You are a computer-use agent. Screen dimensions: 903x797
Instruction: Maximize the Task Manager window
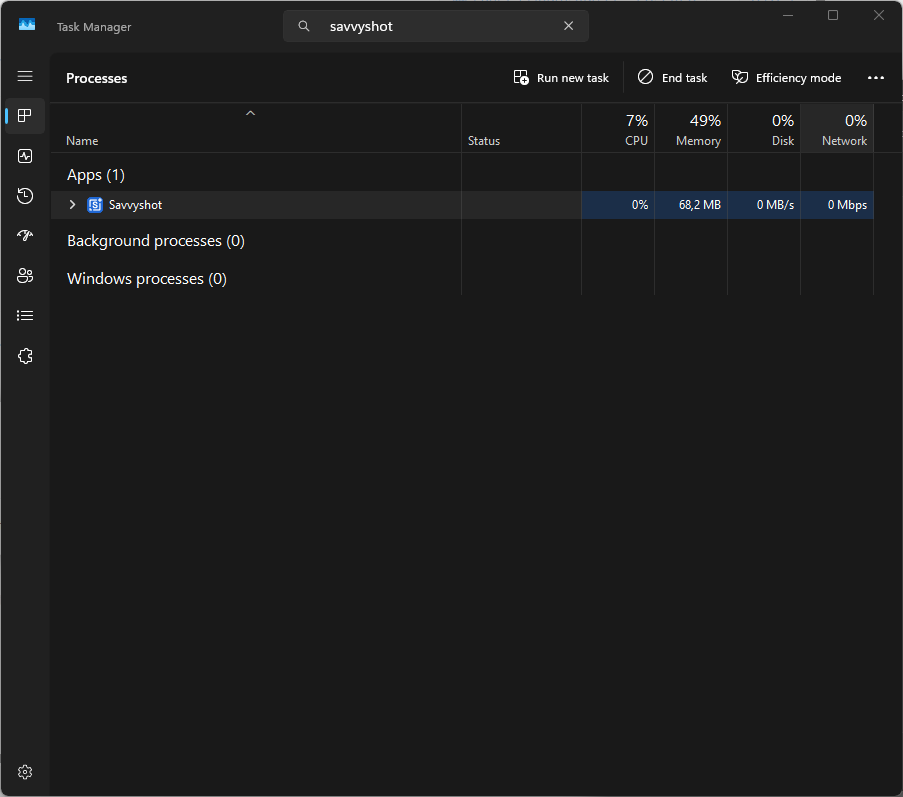(833, 16)
